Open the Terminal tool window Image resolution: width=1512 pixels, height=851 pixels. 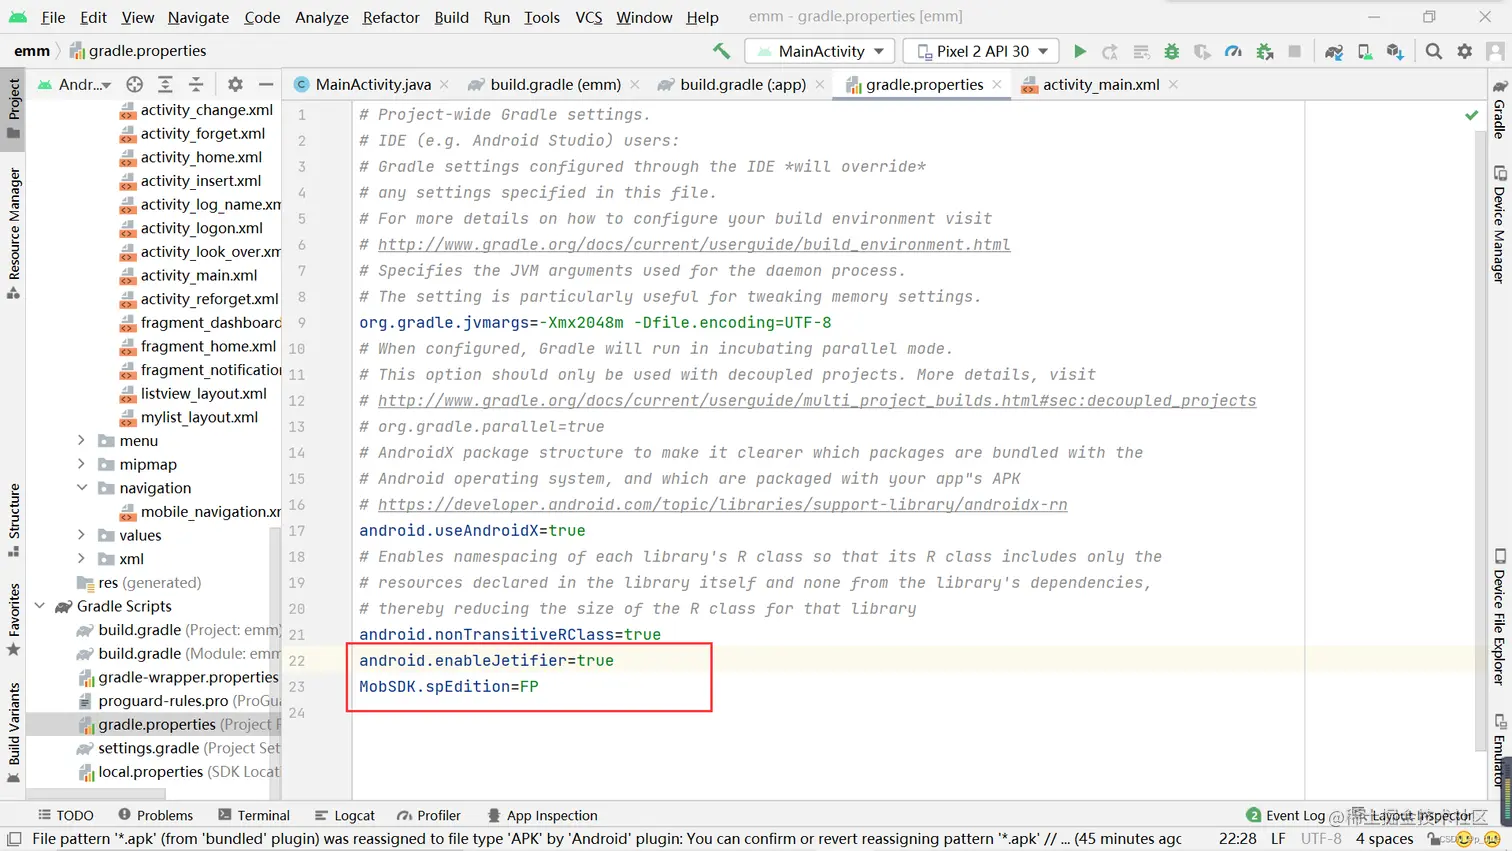(254, 816)
